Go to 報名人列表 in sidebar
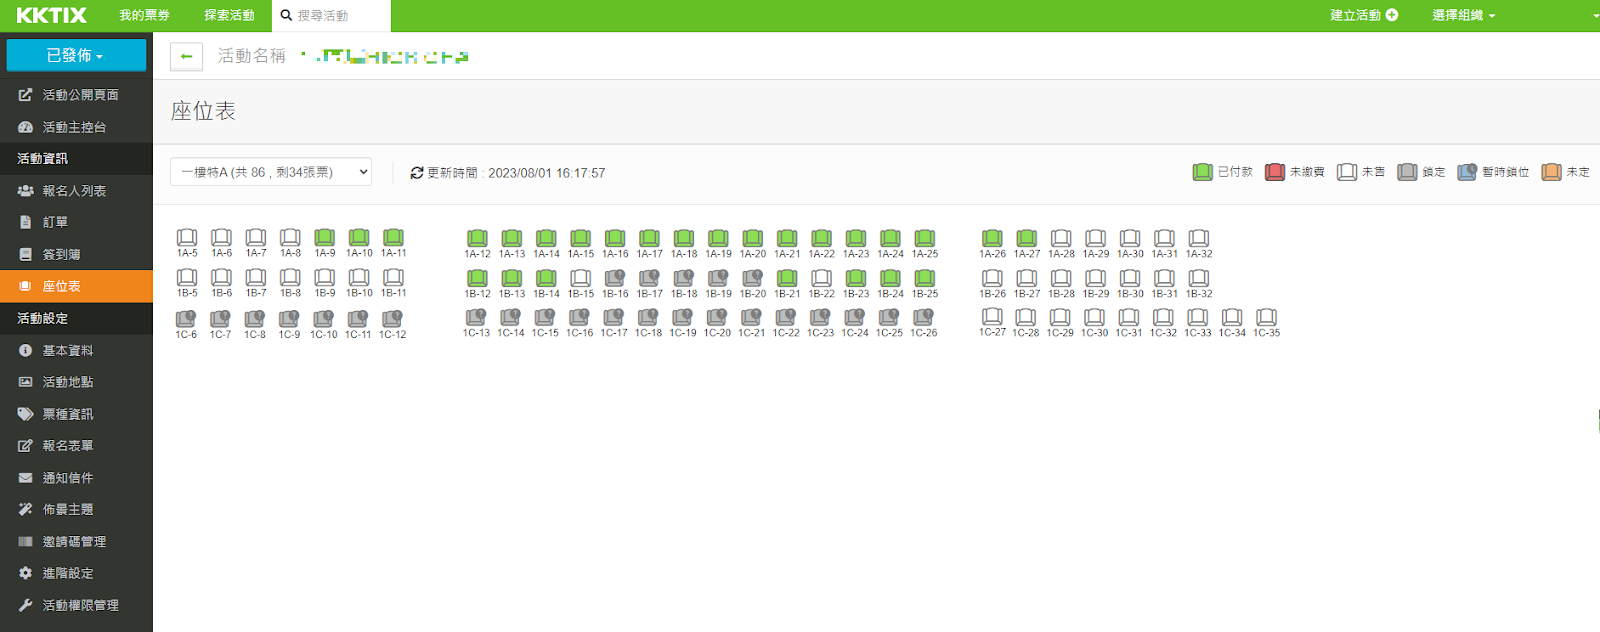Image resolution: width=1600 pixels, height=632 pixels. tap(76, 191)
